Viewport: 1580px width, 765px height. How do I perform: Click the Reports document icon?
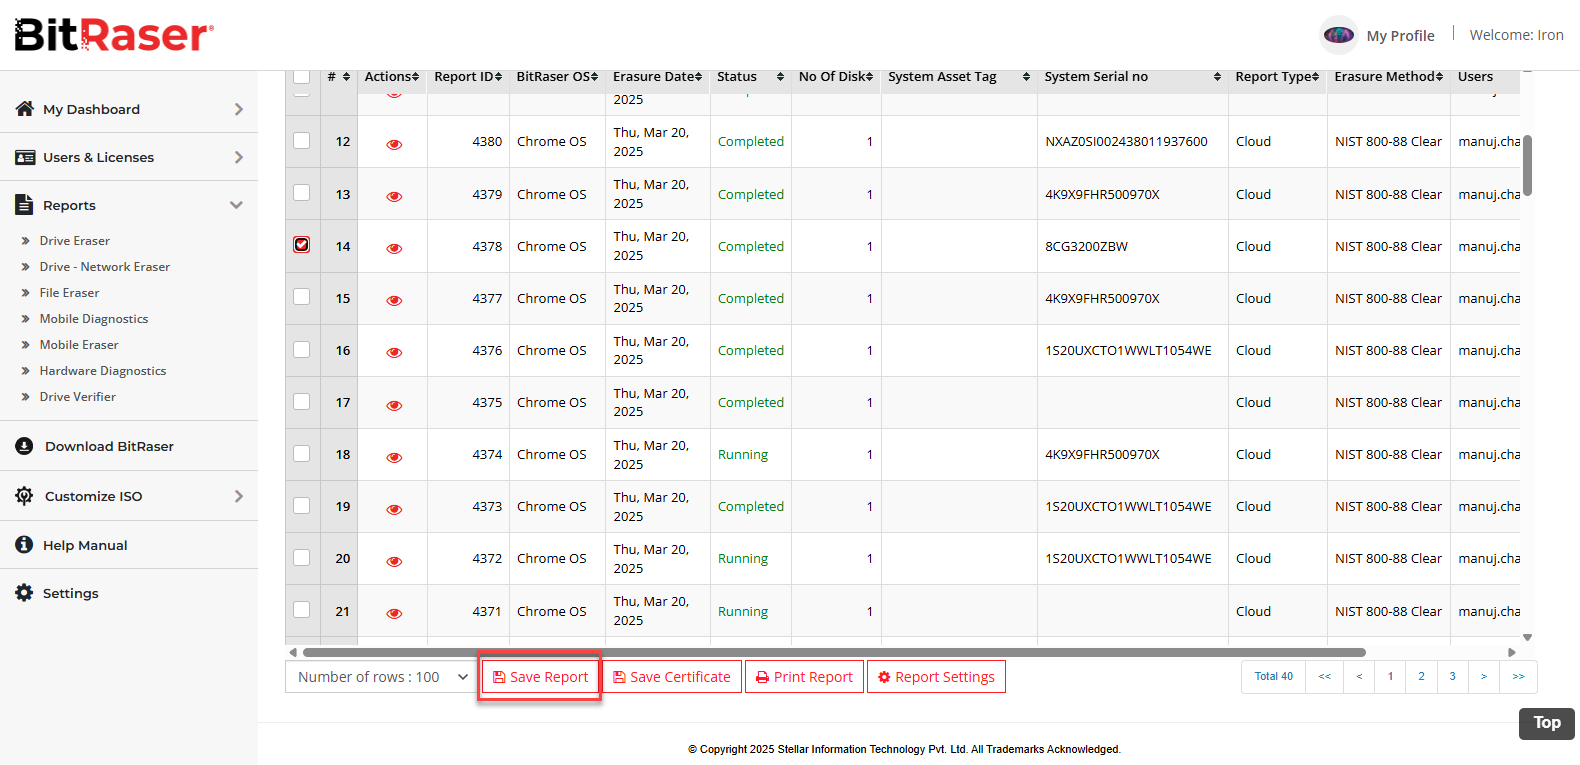click(25, 205)
